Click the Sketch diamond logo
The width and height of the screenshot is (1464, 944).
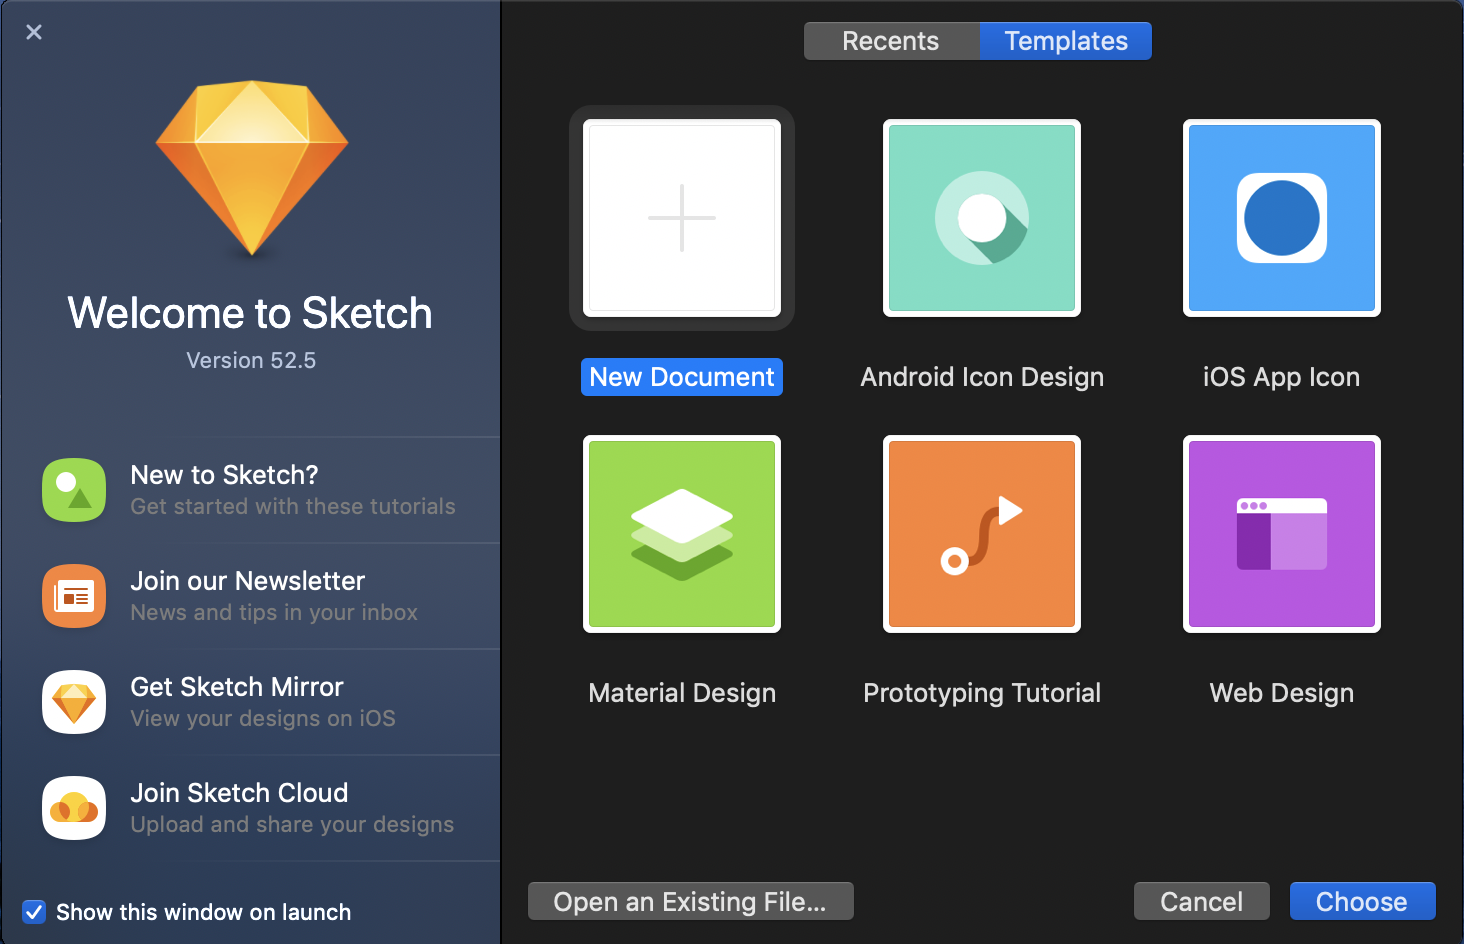[252, 167]
